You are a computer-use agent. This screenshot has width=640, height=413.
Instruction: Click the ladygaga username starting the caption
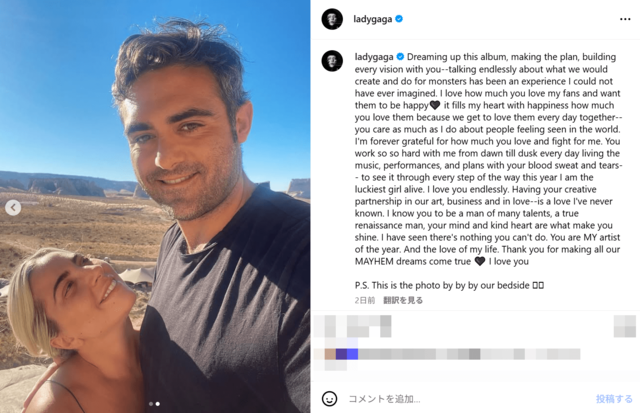374,57
